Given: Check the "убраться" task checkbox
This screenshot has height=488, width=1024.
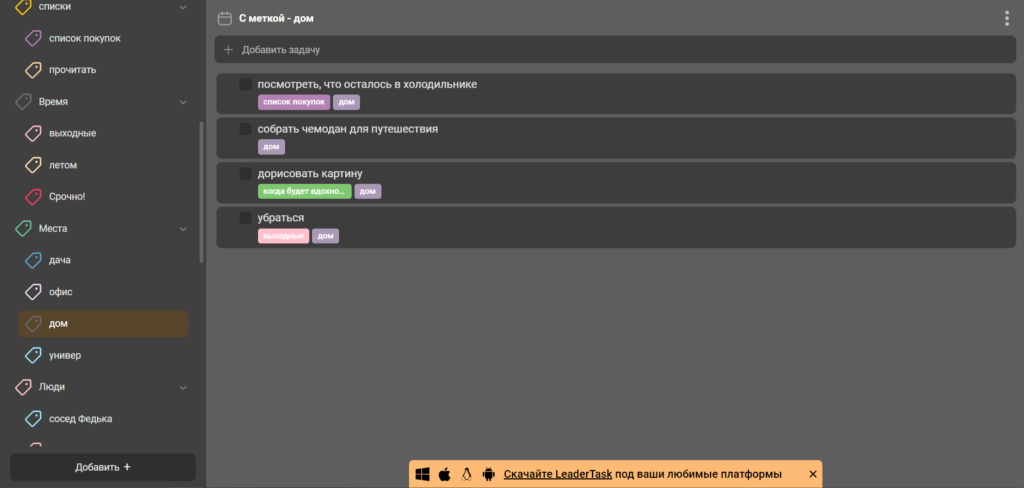Looking at the screenshot, I should (246, 218).
